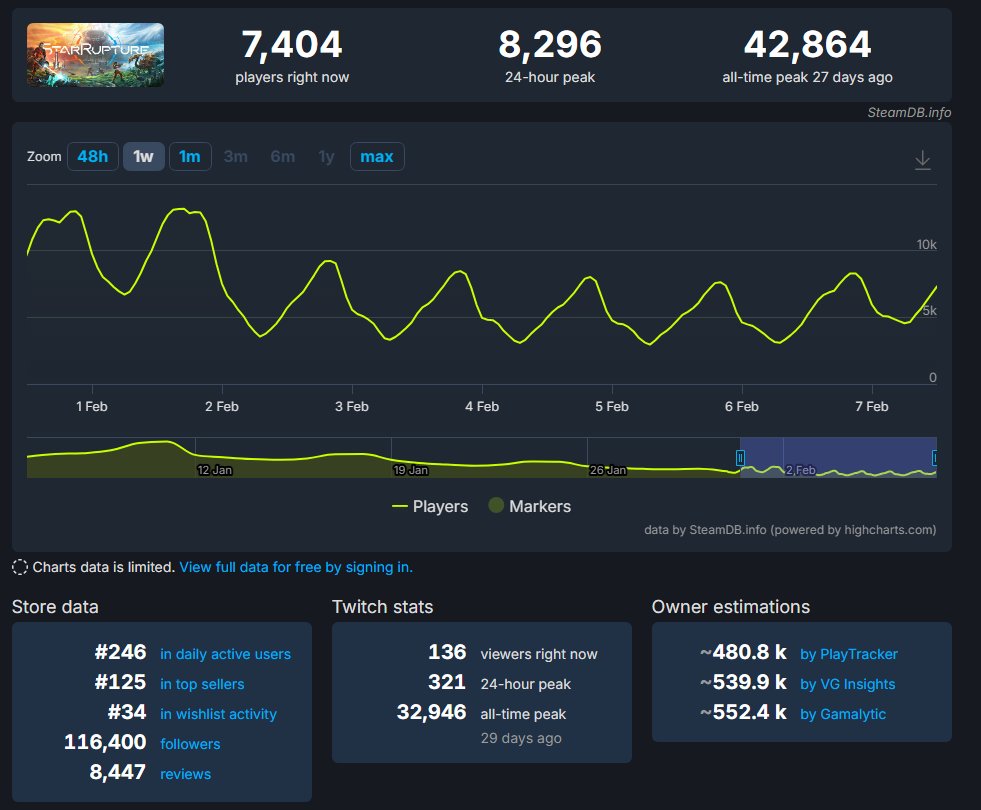Click the 'Owner estimations' heading
The image size is (981, 810).
(x=731, y=607)
